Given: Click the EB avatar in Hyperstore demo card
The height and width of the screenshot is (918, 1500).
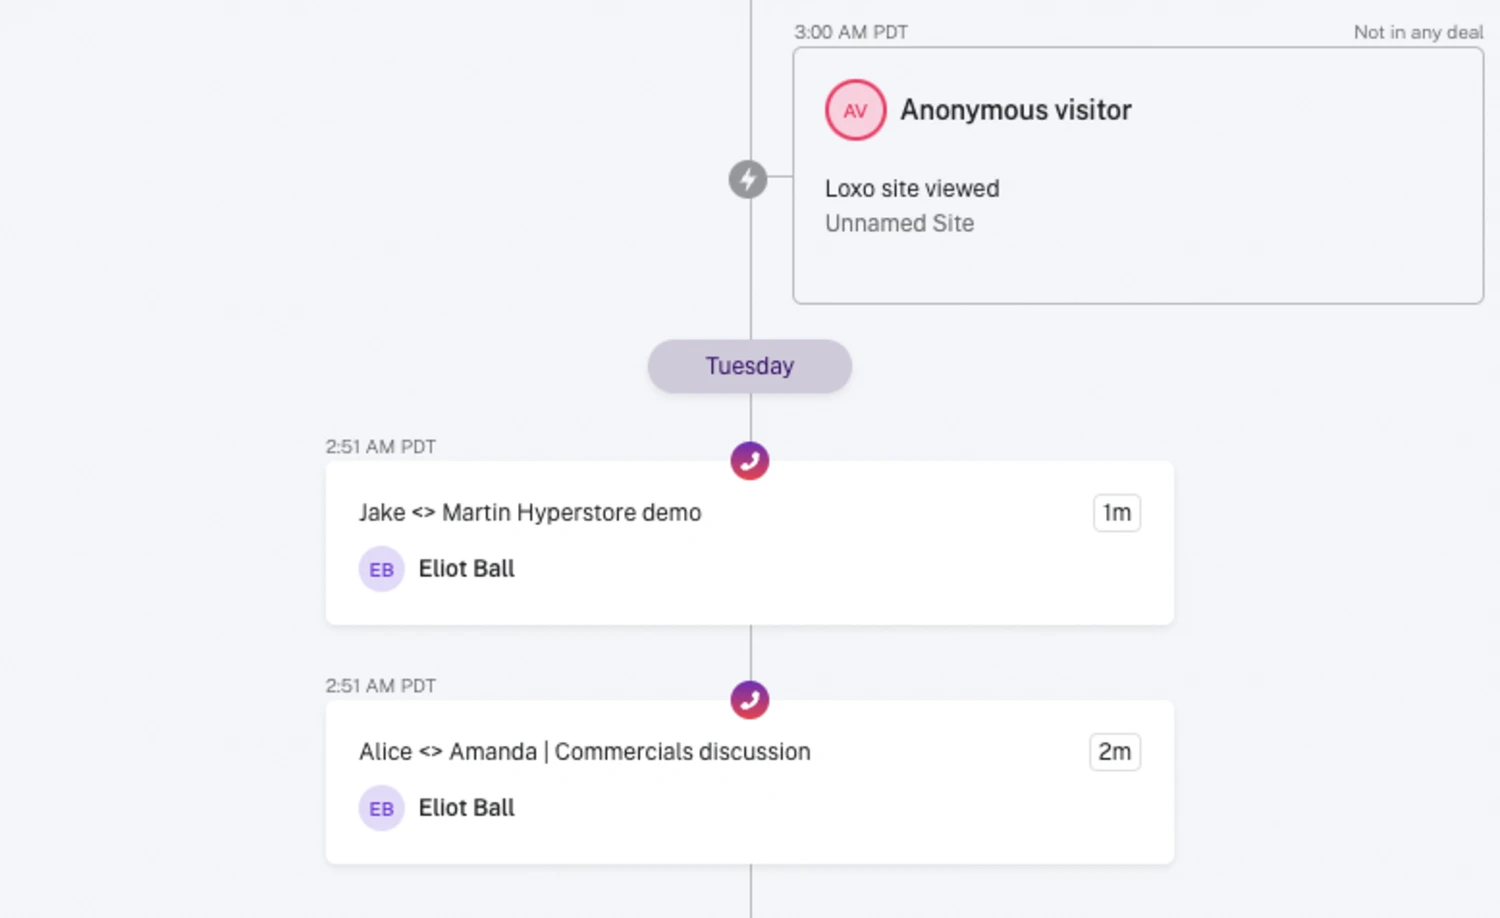Looking at the screenshot, I should pyautogui.click(x=381, y=569).
